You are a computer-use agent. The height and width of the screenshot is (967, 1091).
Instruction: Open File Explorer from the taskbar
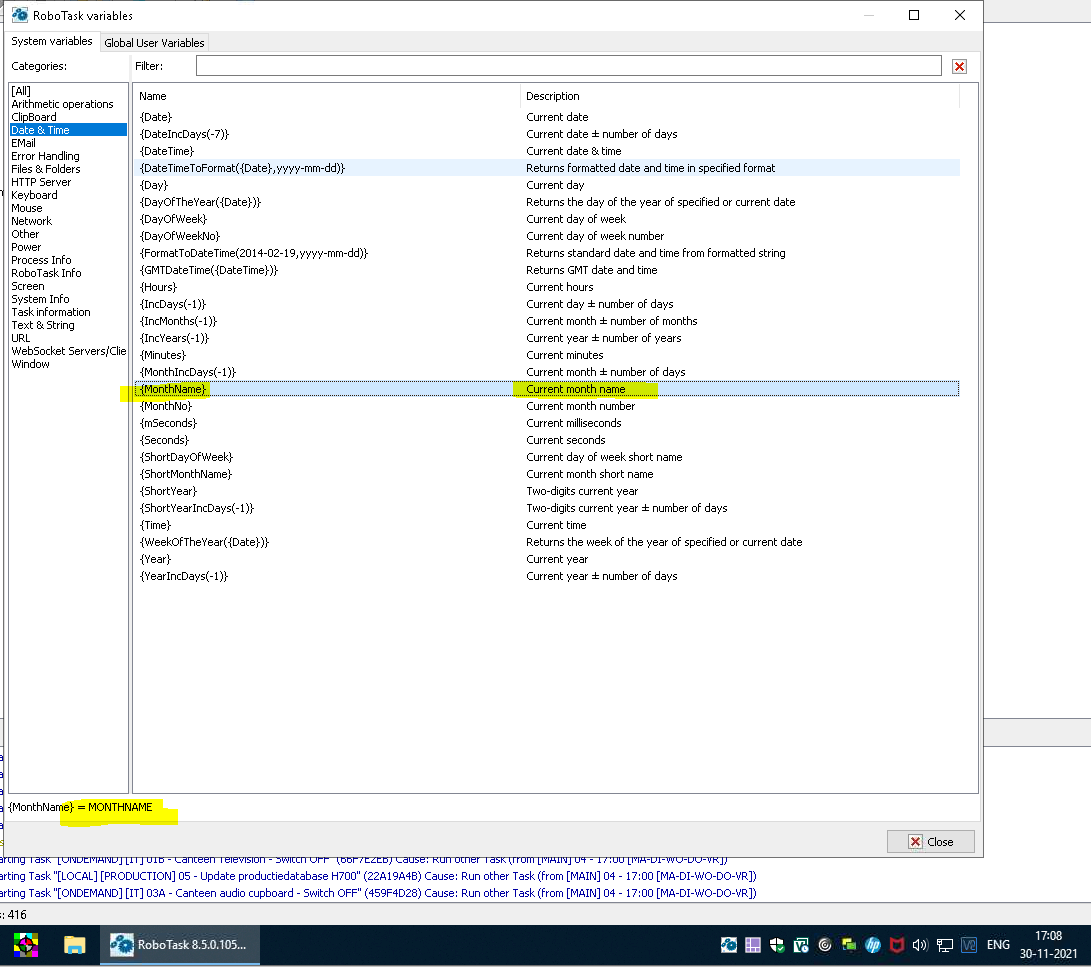click(75, 945)
